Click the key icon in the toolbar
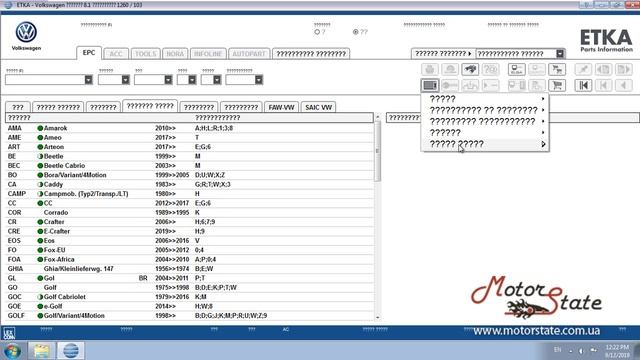 click(x=450, y=85)
